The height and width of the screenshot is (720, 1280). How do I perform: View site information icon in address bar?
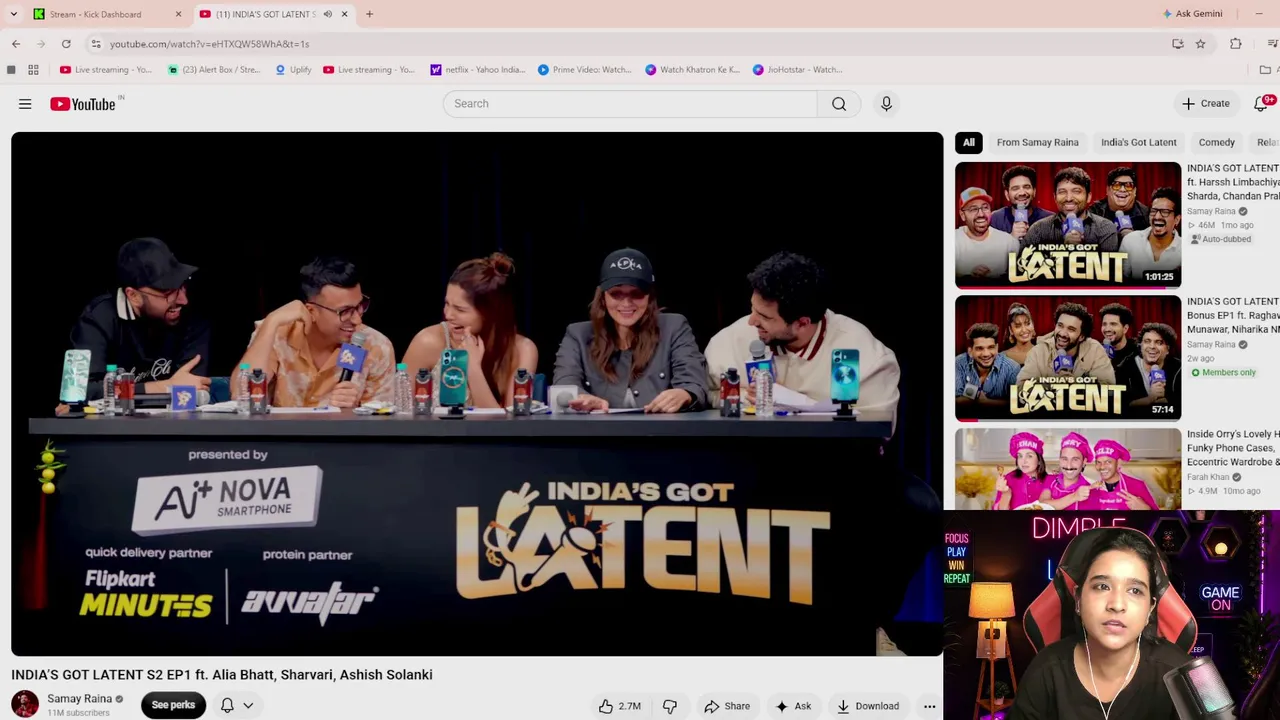pyautogui.click(x=96, y=44)
